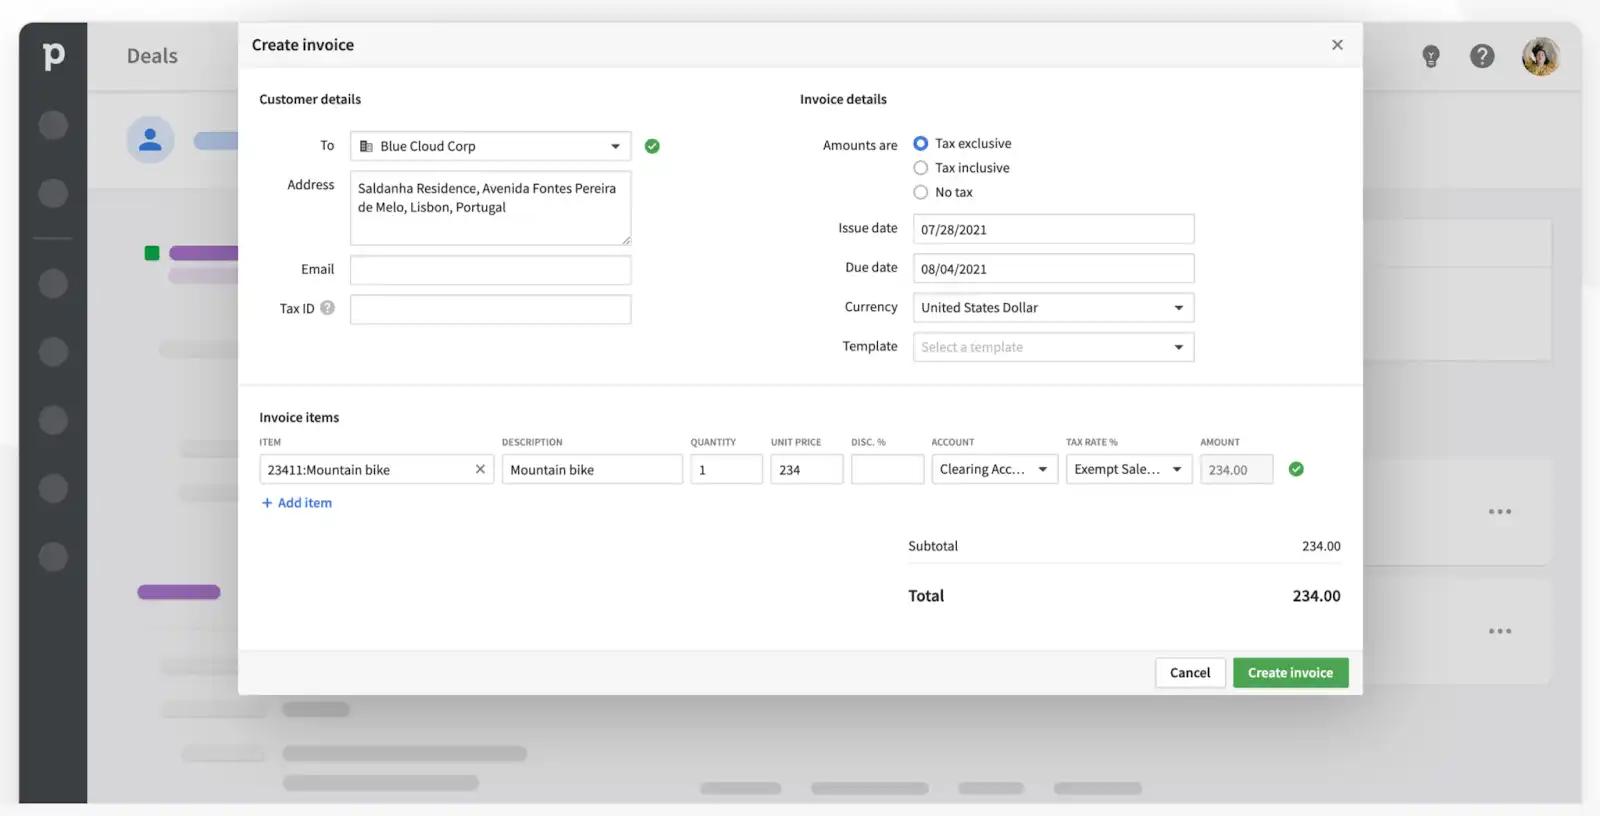This screenshot has width=1600, height=816.
Task: Click the Address text area
Action: tap(490, 208)
